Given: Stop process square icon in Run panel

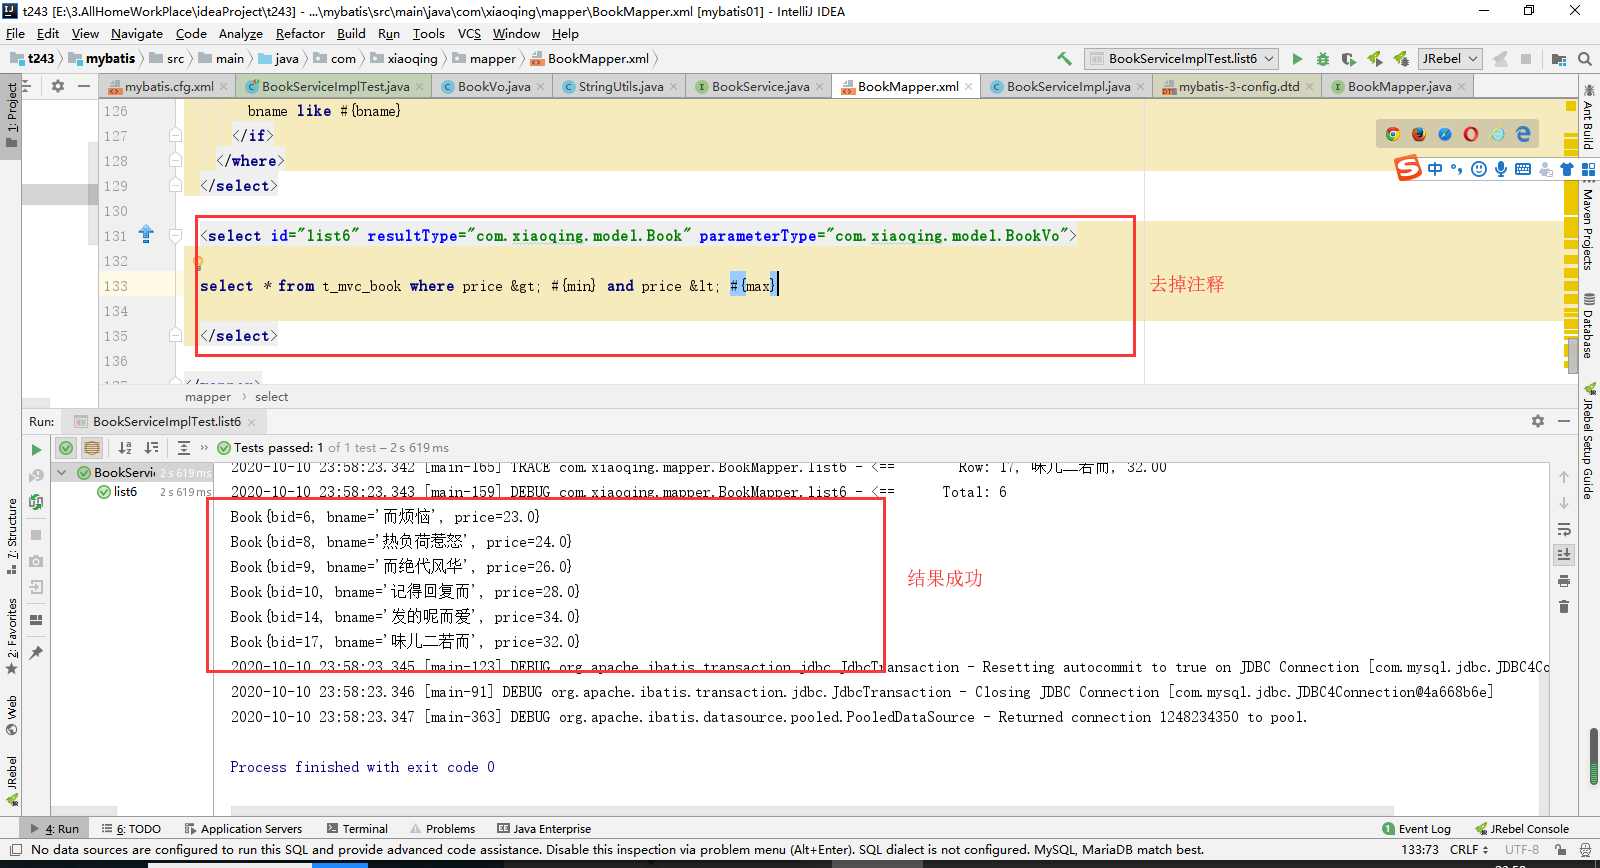Looking at the screenshot, I should 36,535.
